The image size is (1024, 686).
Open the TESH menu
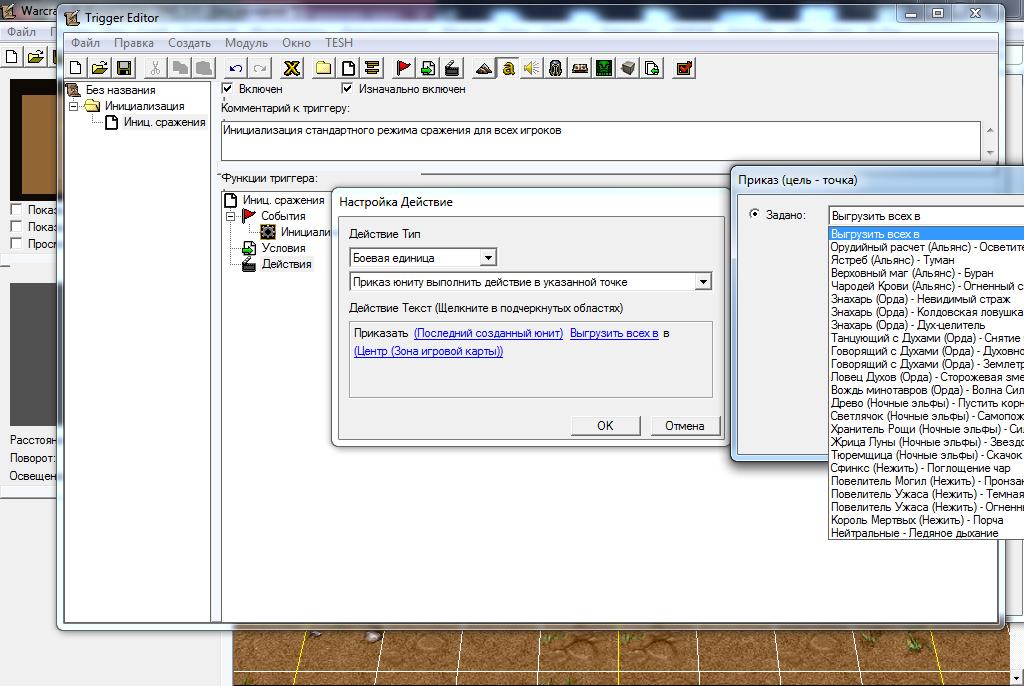(339, 42)
